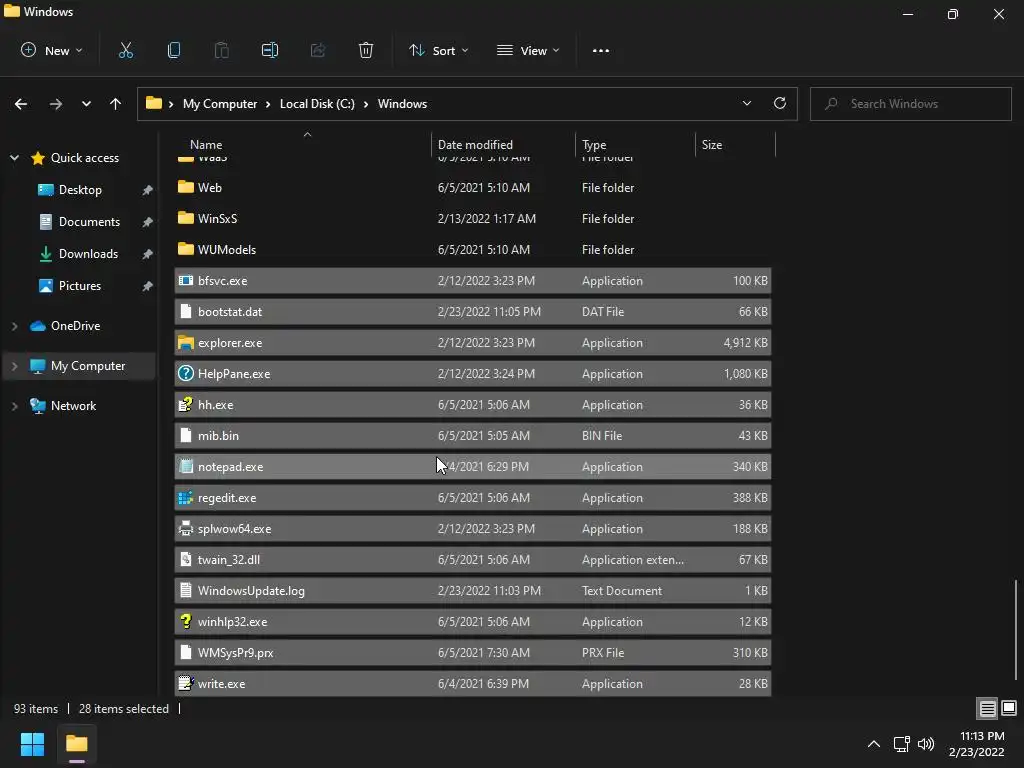This screenshot has height=768, width=1024.
Task: Select Network in navigation pane
Action: pyautogui.click(x=73, y=406)
